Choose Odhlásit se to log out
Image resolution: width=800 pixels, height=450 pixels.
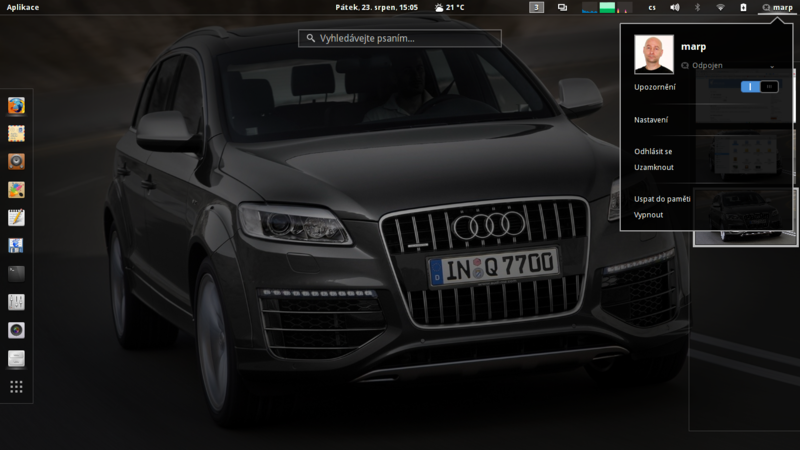click(x=653, y=152)
